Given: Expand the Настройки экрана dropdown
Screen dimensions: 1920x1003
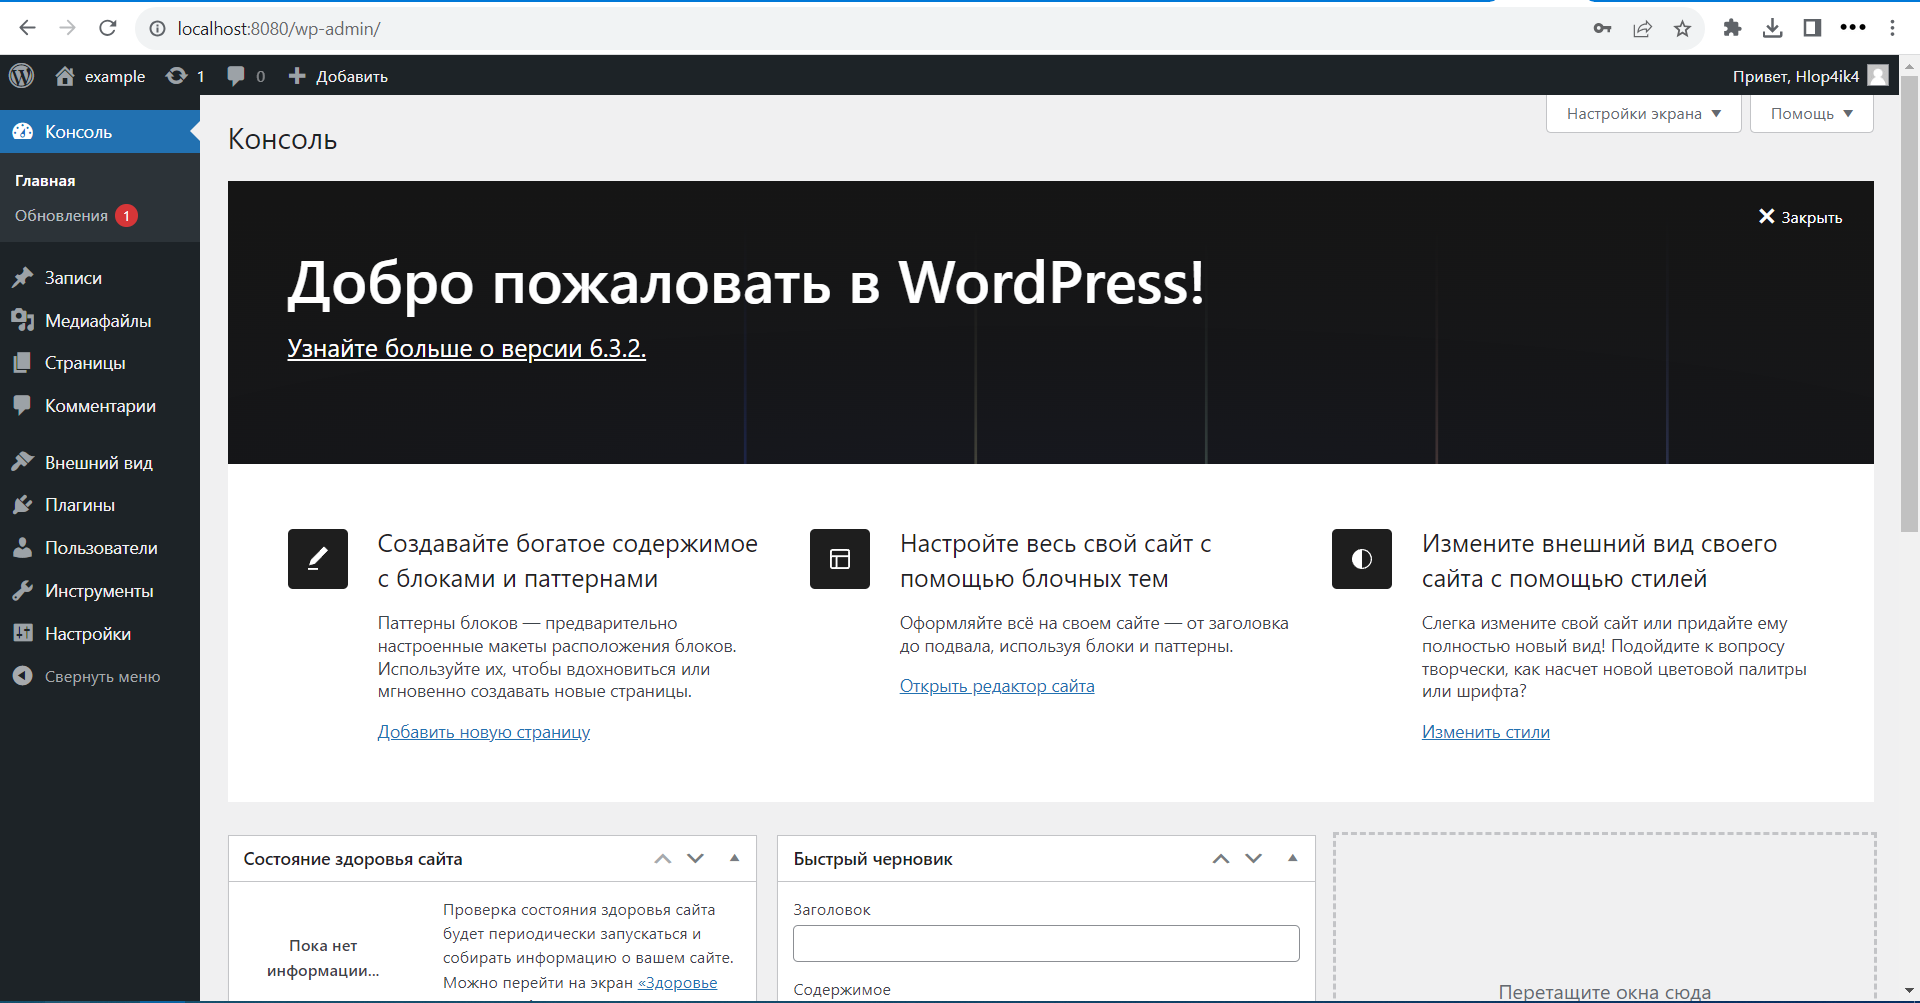Looking at the screenshot, I should [x=1643, y=114].
